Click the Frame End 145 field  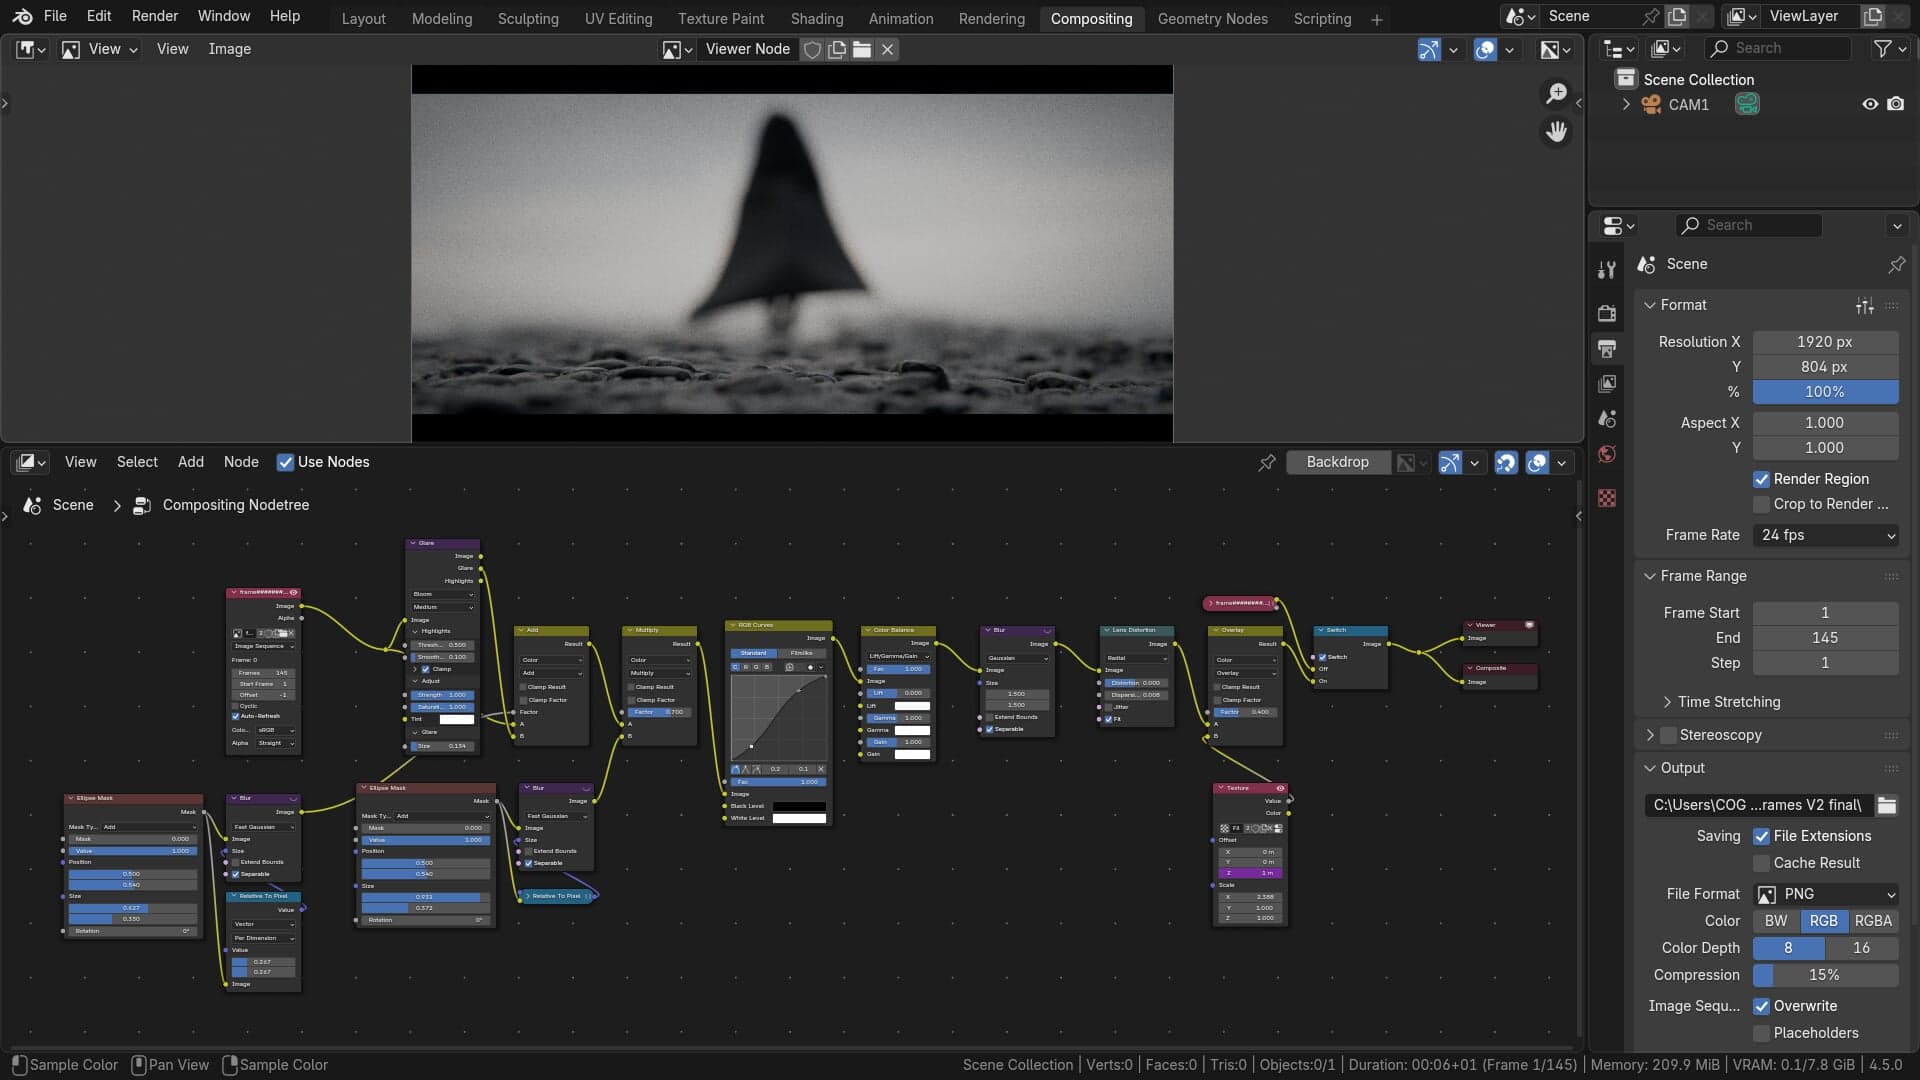tap(1825, 638)
